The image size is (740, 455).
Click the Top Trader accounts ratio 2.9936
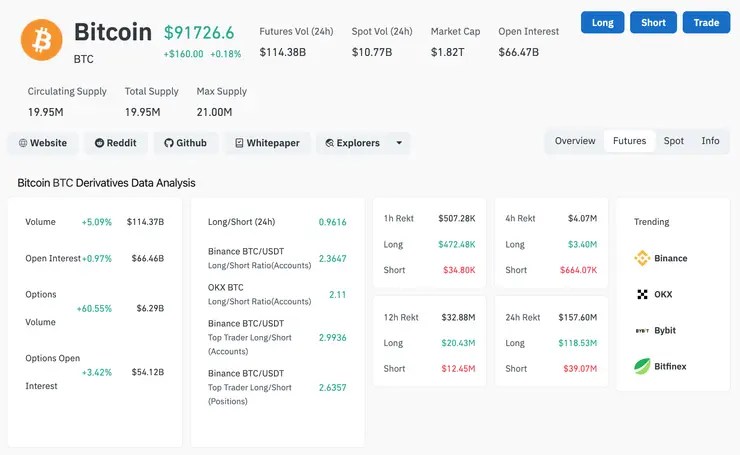coord(332,337)
